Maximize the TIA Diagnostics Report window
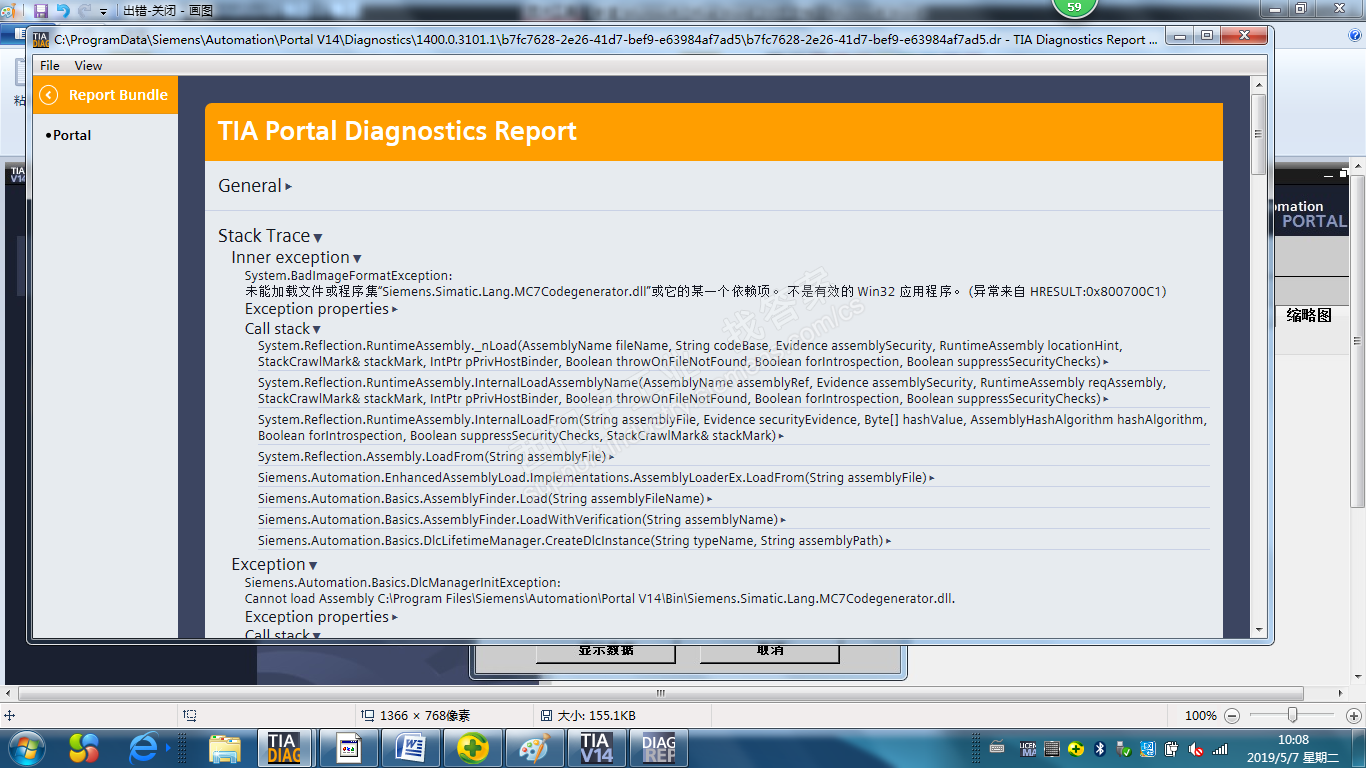The image size is (1366, 768). coord(1207,37)
